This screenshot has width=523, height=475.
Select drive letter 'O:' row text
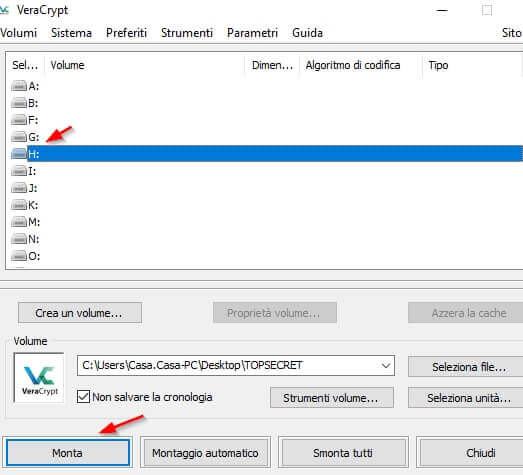tap(34, 256)
